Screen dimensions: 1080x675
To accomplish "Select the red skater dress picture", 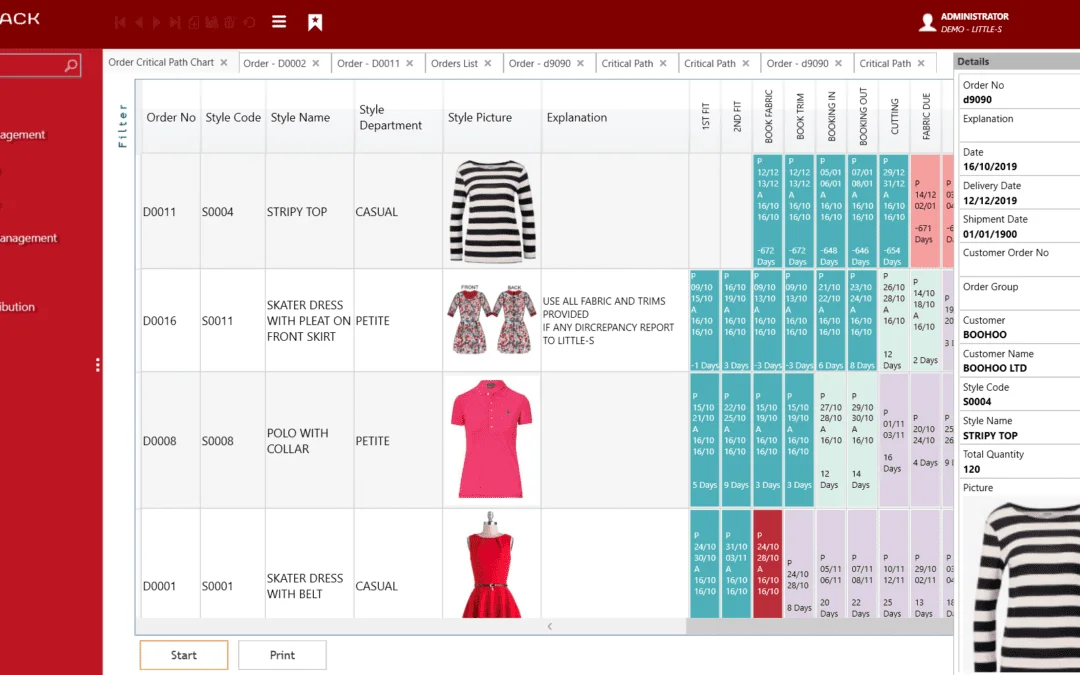I will 492,565.
